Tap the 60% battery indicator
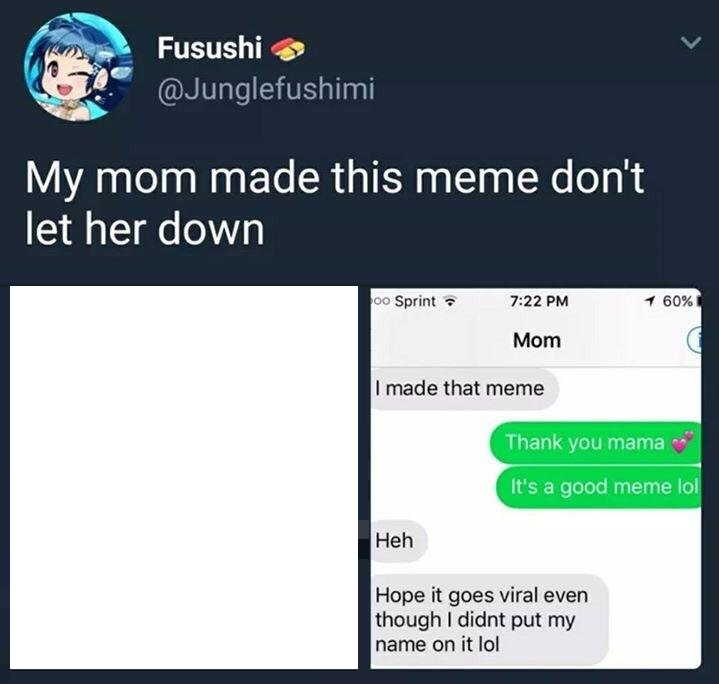 678,301
